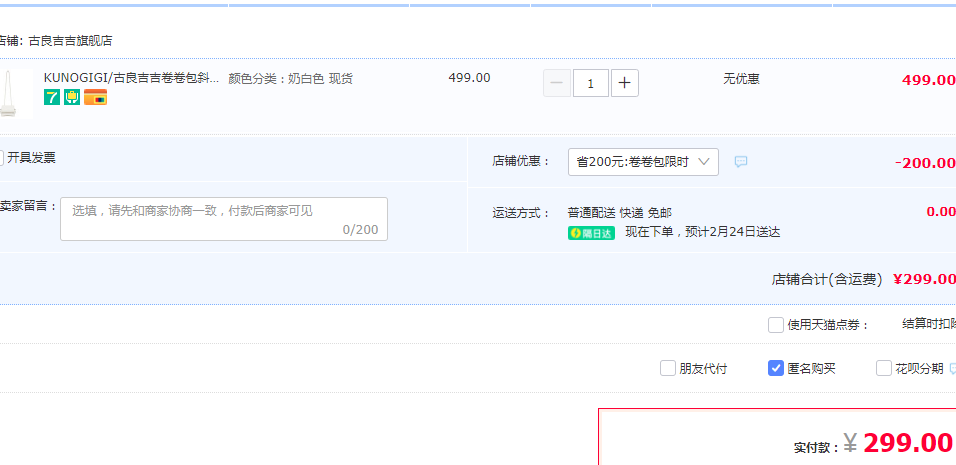The width and height of the screenshot is (956, 465).
Task: Click the orange credit card badge icon
Action: pos(95,97)
